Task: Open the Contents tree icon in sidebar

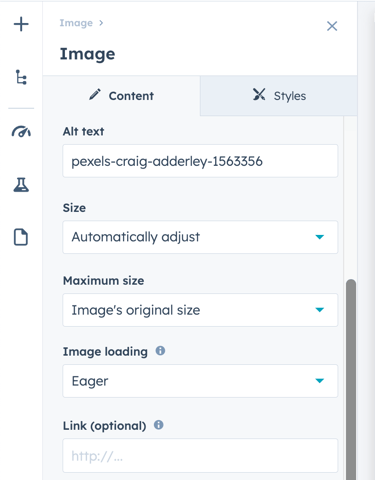Action: (x=21, y=77)
